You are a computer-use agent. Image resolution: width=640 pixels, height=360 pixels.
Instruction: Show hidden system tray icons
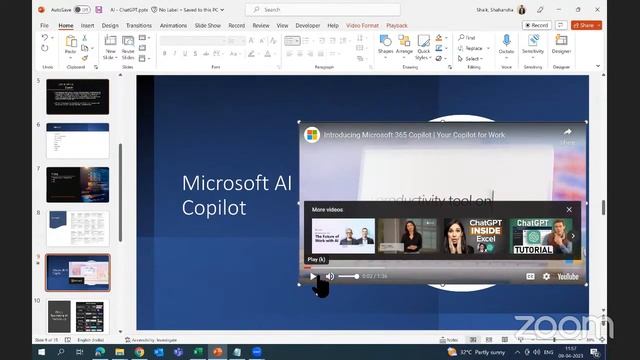tap(517, 352)
